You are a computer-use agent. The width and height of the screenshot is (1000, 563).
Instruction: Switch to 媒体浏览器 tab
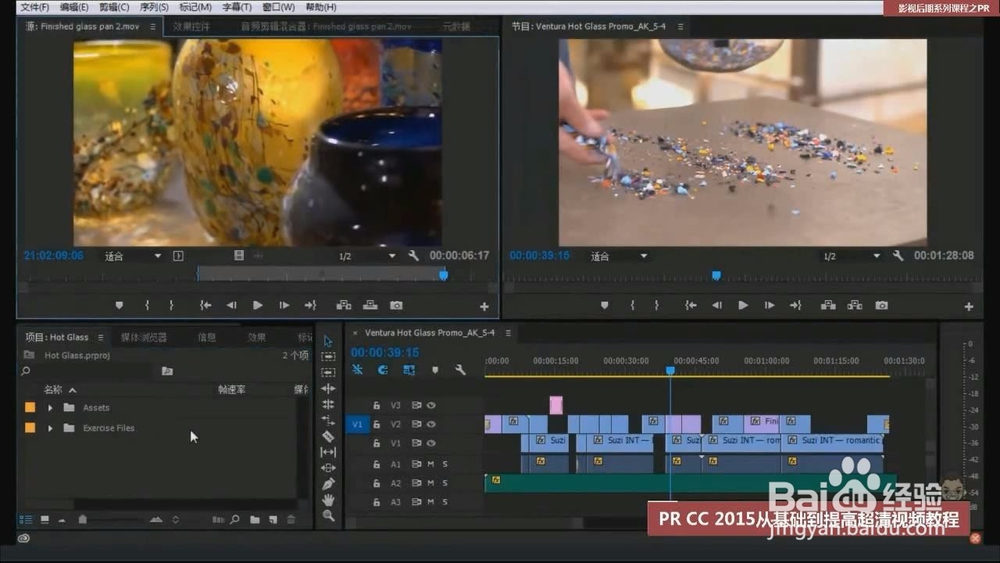(144, 337)
